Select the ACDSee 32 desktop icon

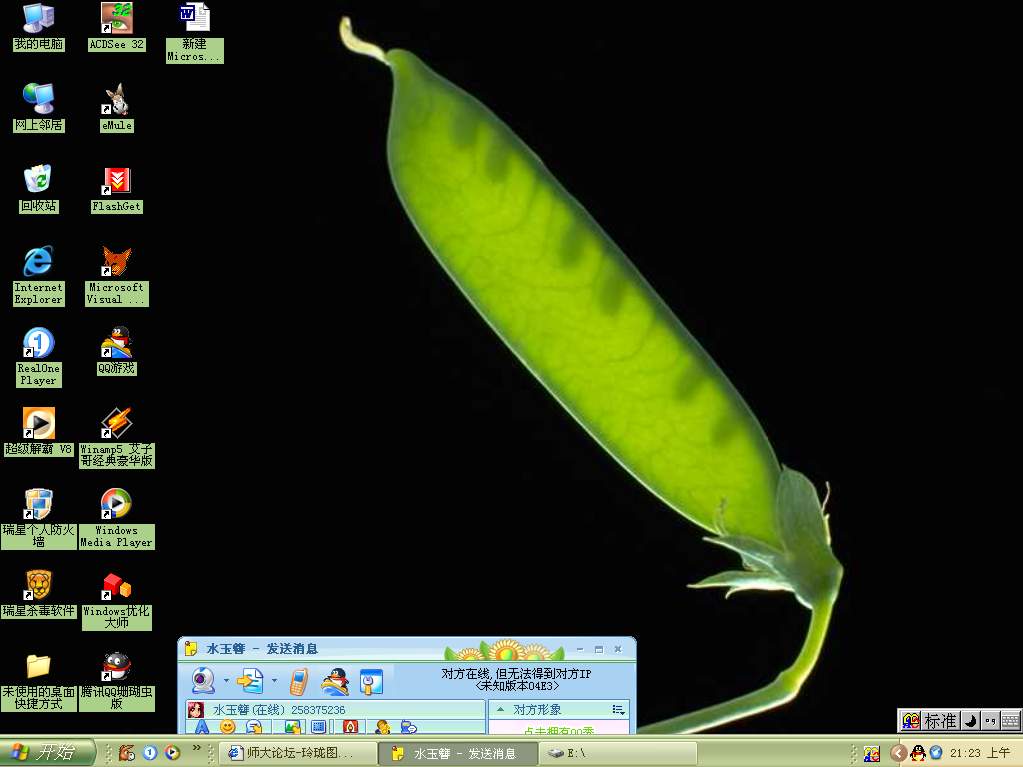click(x=116, y=26)
